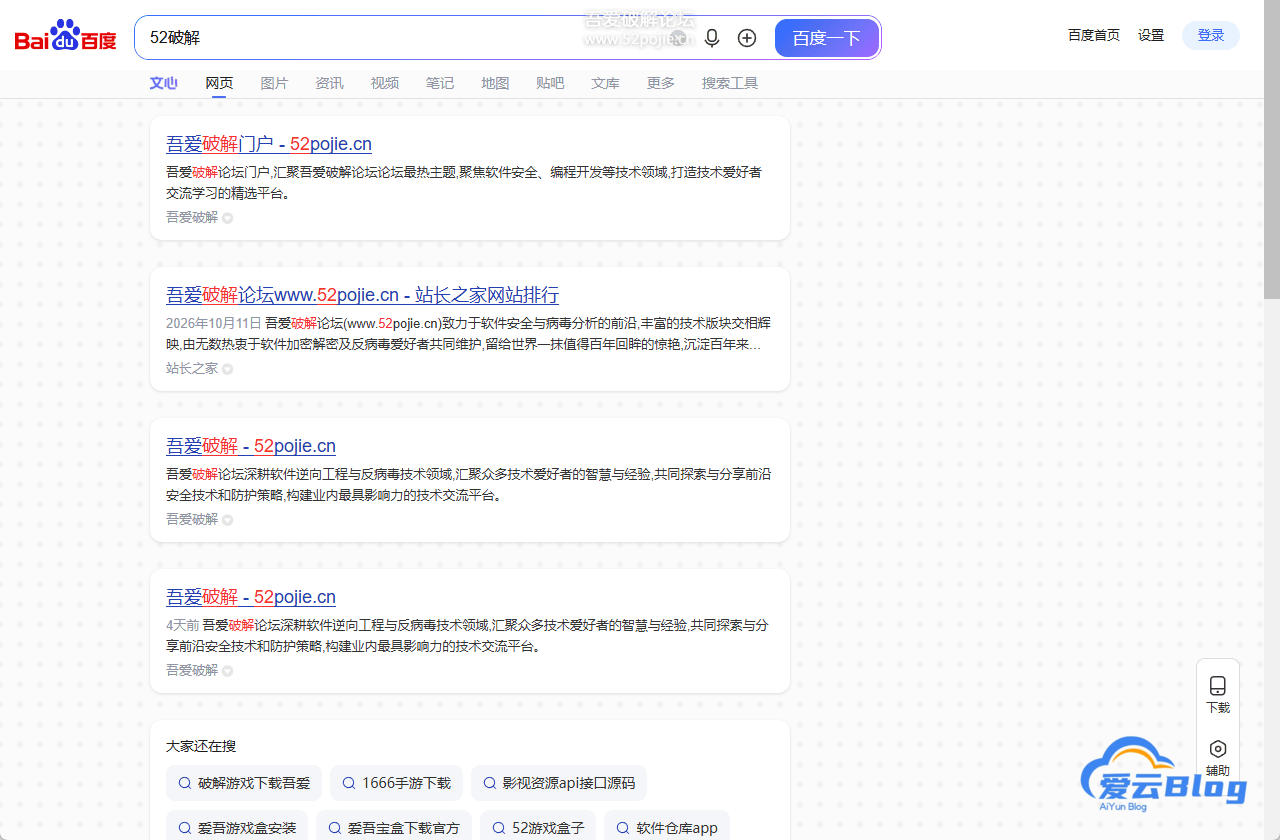Search the suggestion 1666手游下载
This screenshot has width=1280, height=840.
pos(396,783)
